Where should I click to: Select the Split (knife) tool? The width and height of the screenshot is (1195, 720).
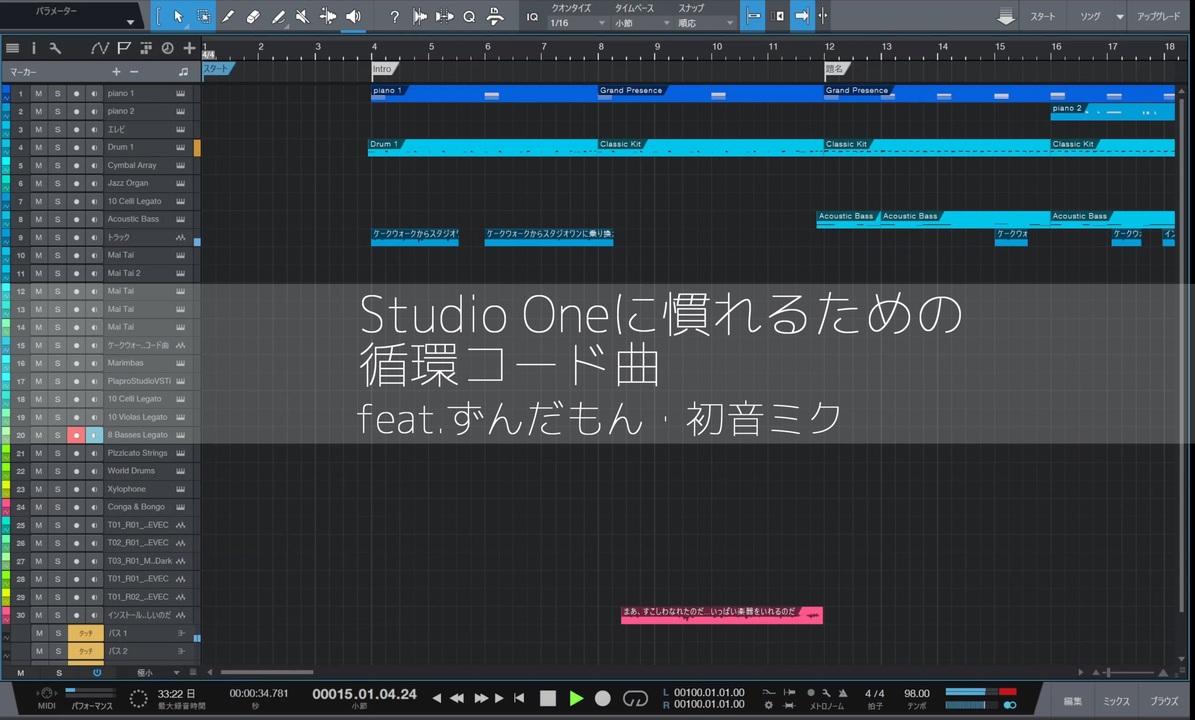click(229, 16)
